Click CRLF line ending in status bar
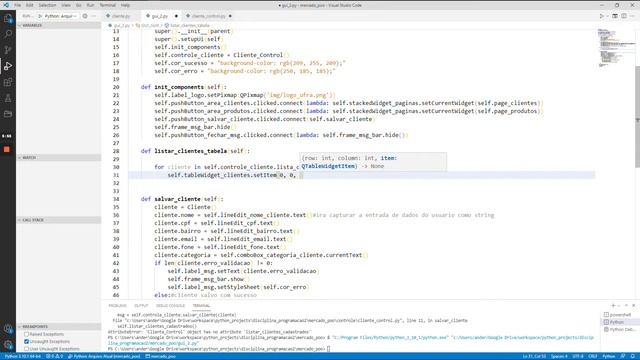Viewport: 640px width, 360px height. click(x=593, y=356)
